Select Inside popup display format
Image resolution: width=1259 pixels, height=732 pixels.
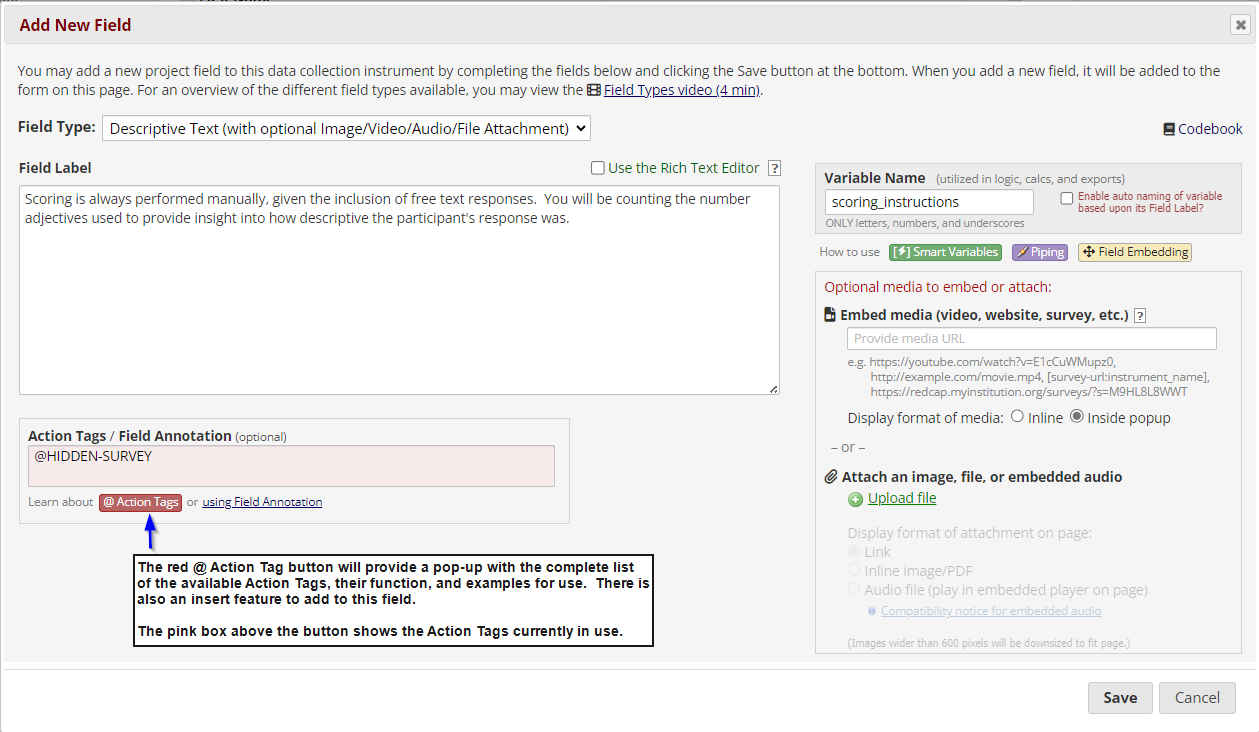pos(1077,417)
